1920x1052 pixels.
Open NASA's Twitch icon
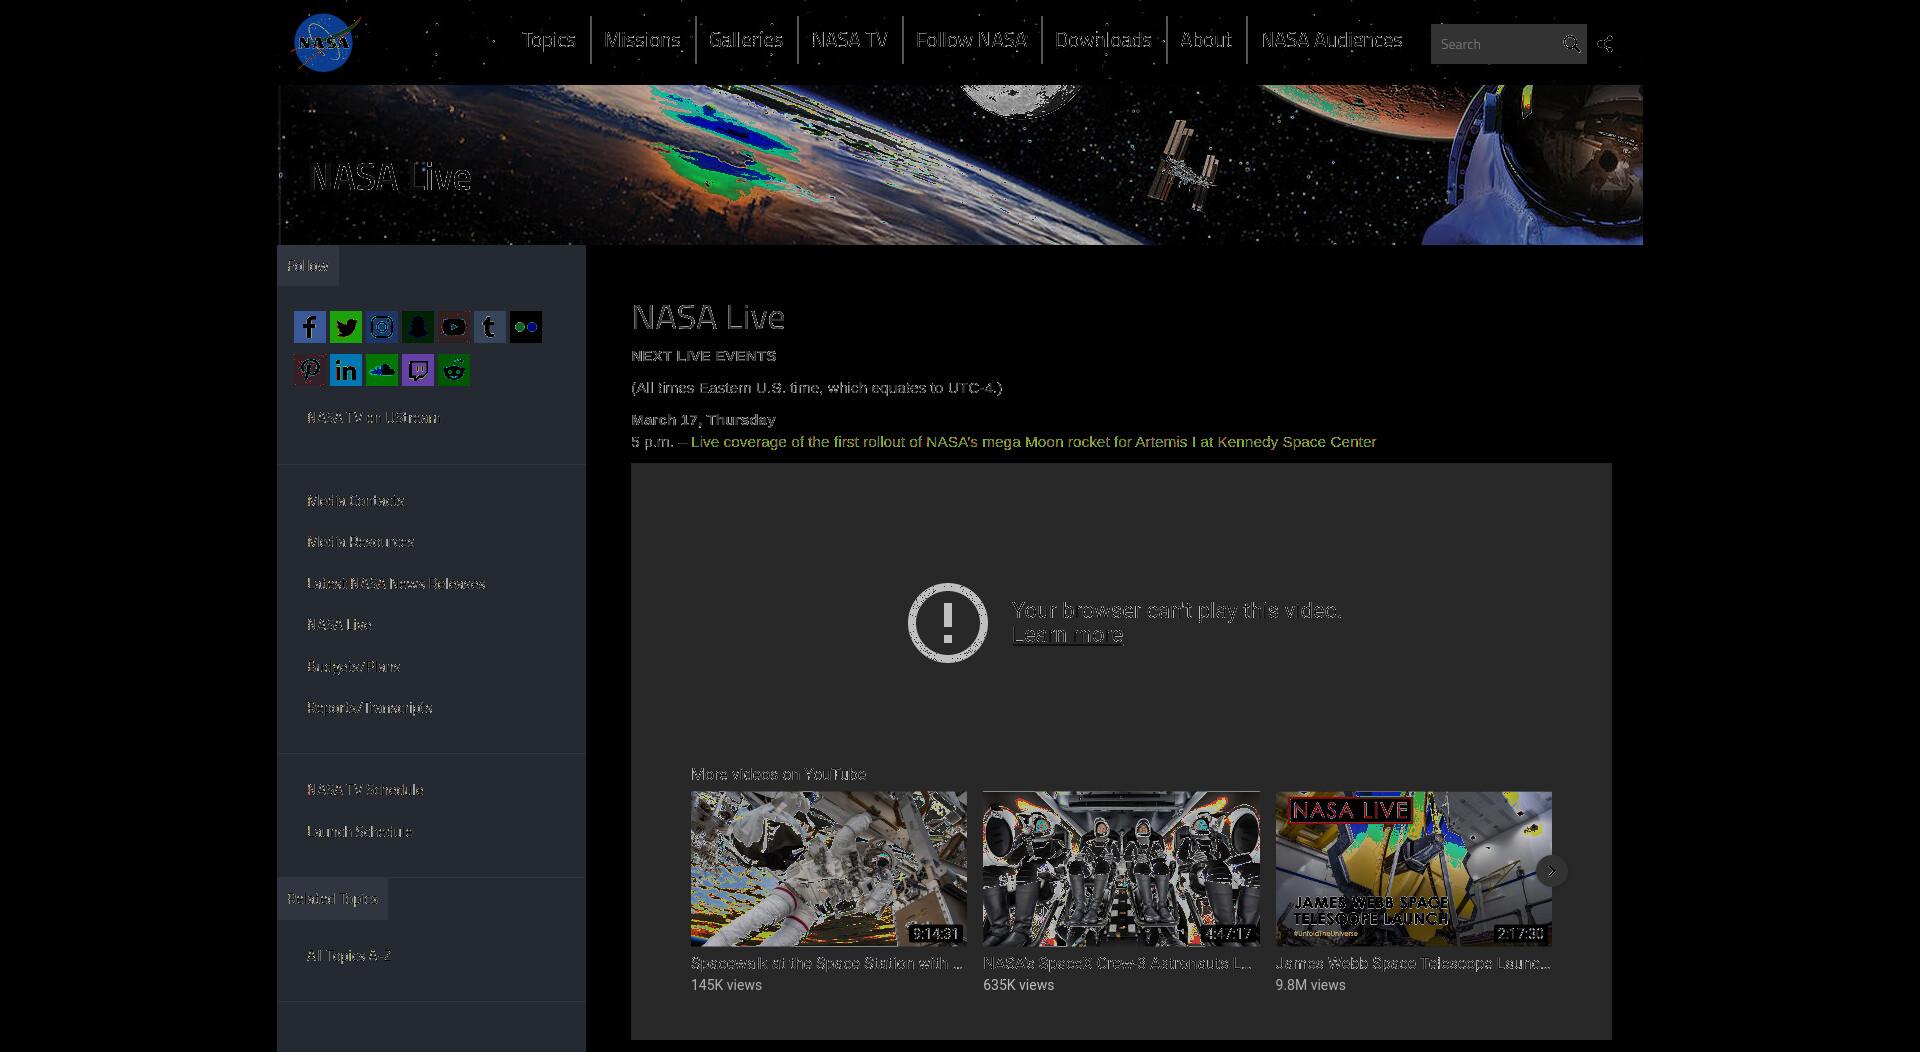[x=418, y=370]
